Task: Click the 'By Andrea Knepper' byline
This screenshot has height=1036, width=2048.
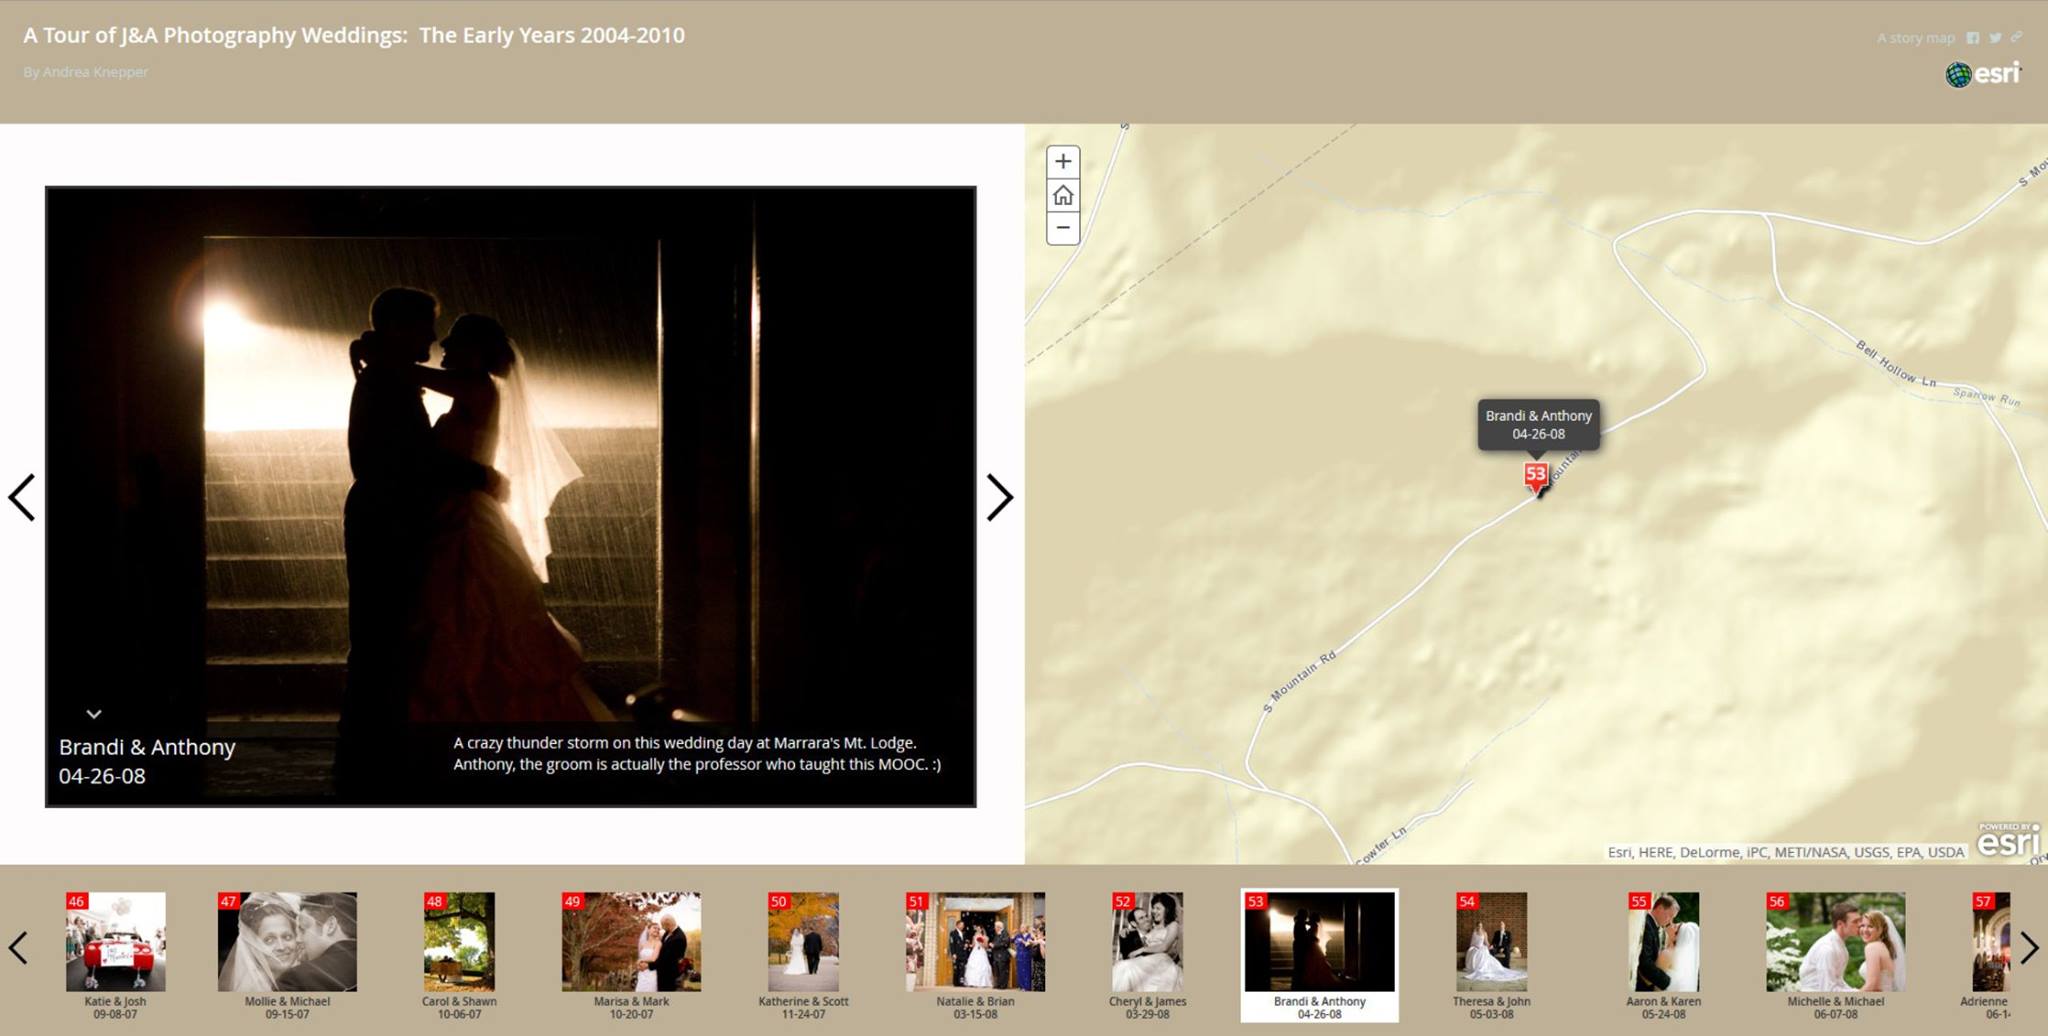Action: click(86, 72)
